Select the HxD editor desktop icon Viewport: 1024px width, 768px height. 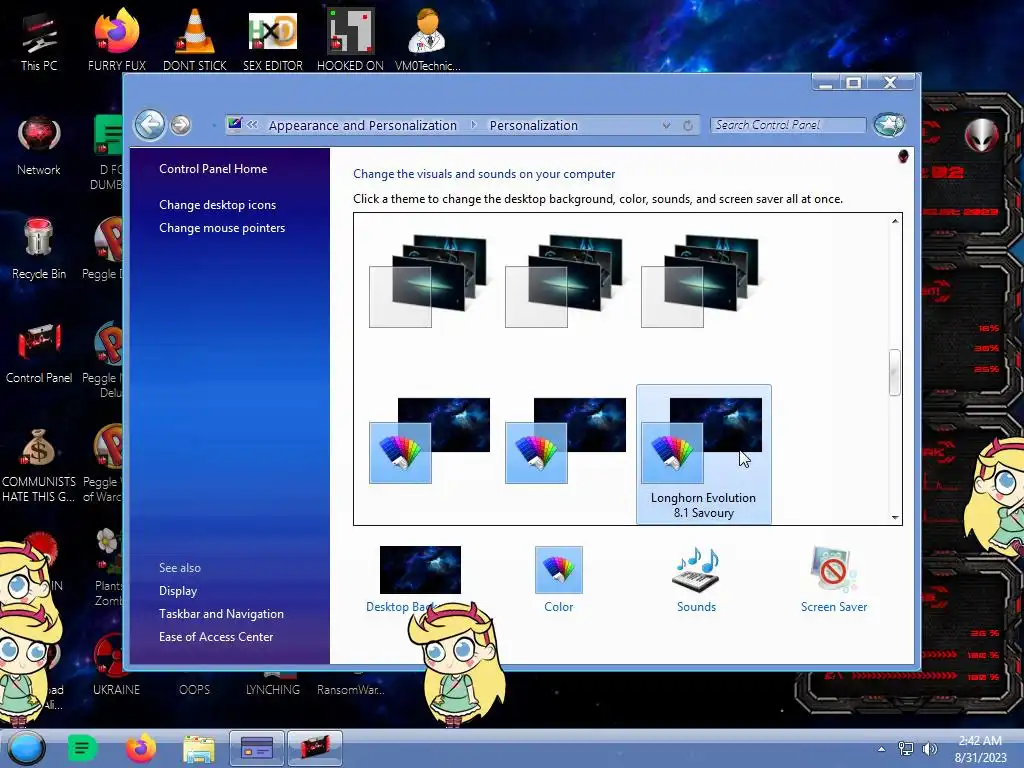(272, 40)
